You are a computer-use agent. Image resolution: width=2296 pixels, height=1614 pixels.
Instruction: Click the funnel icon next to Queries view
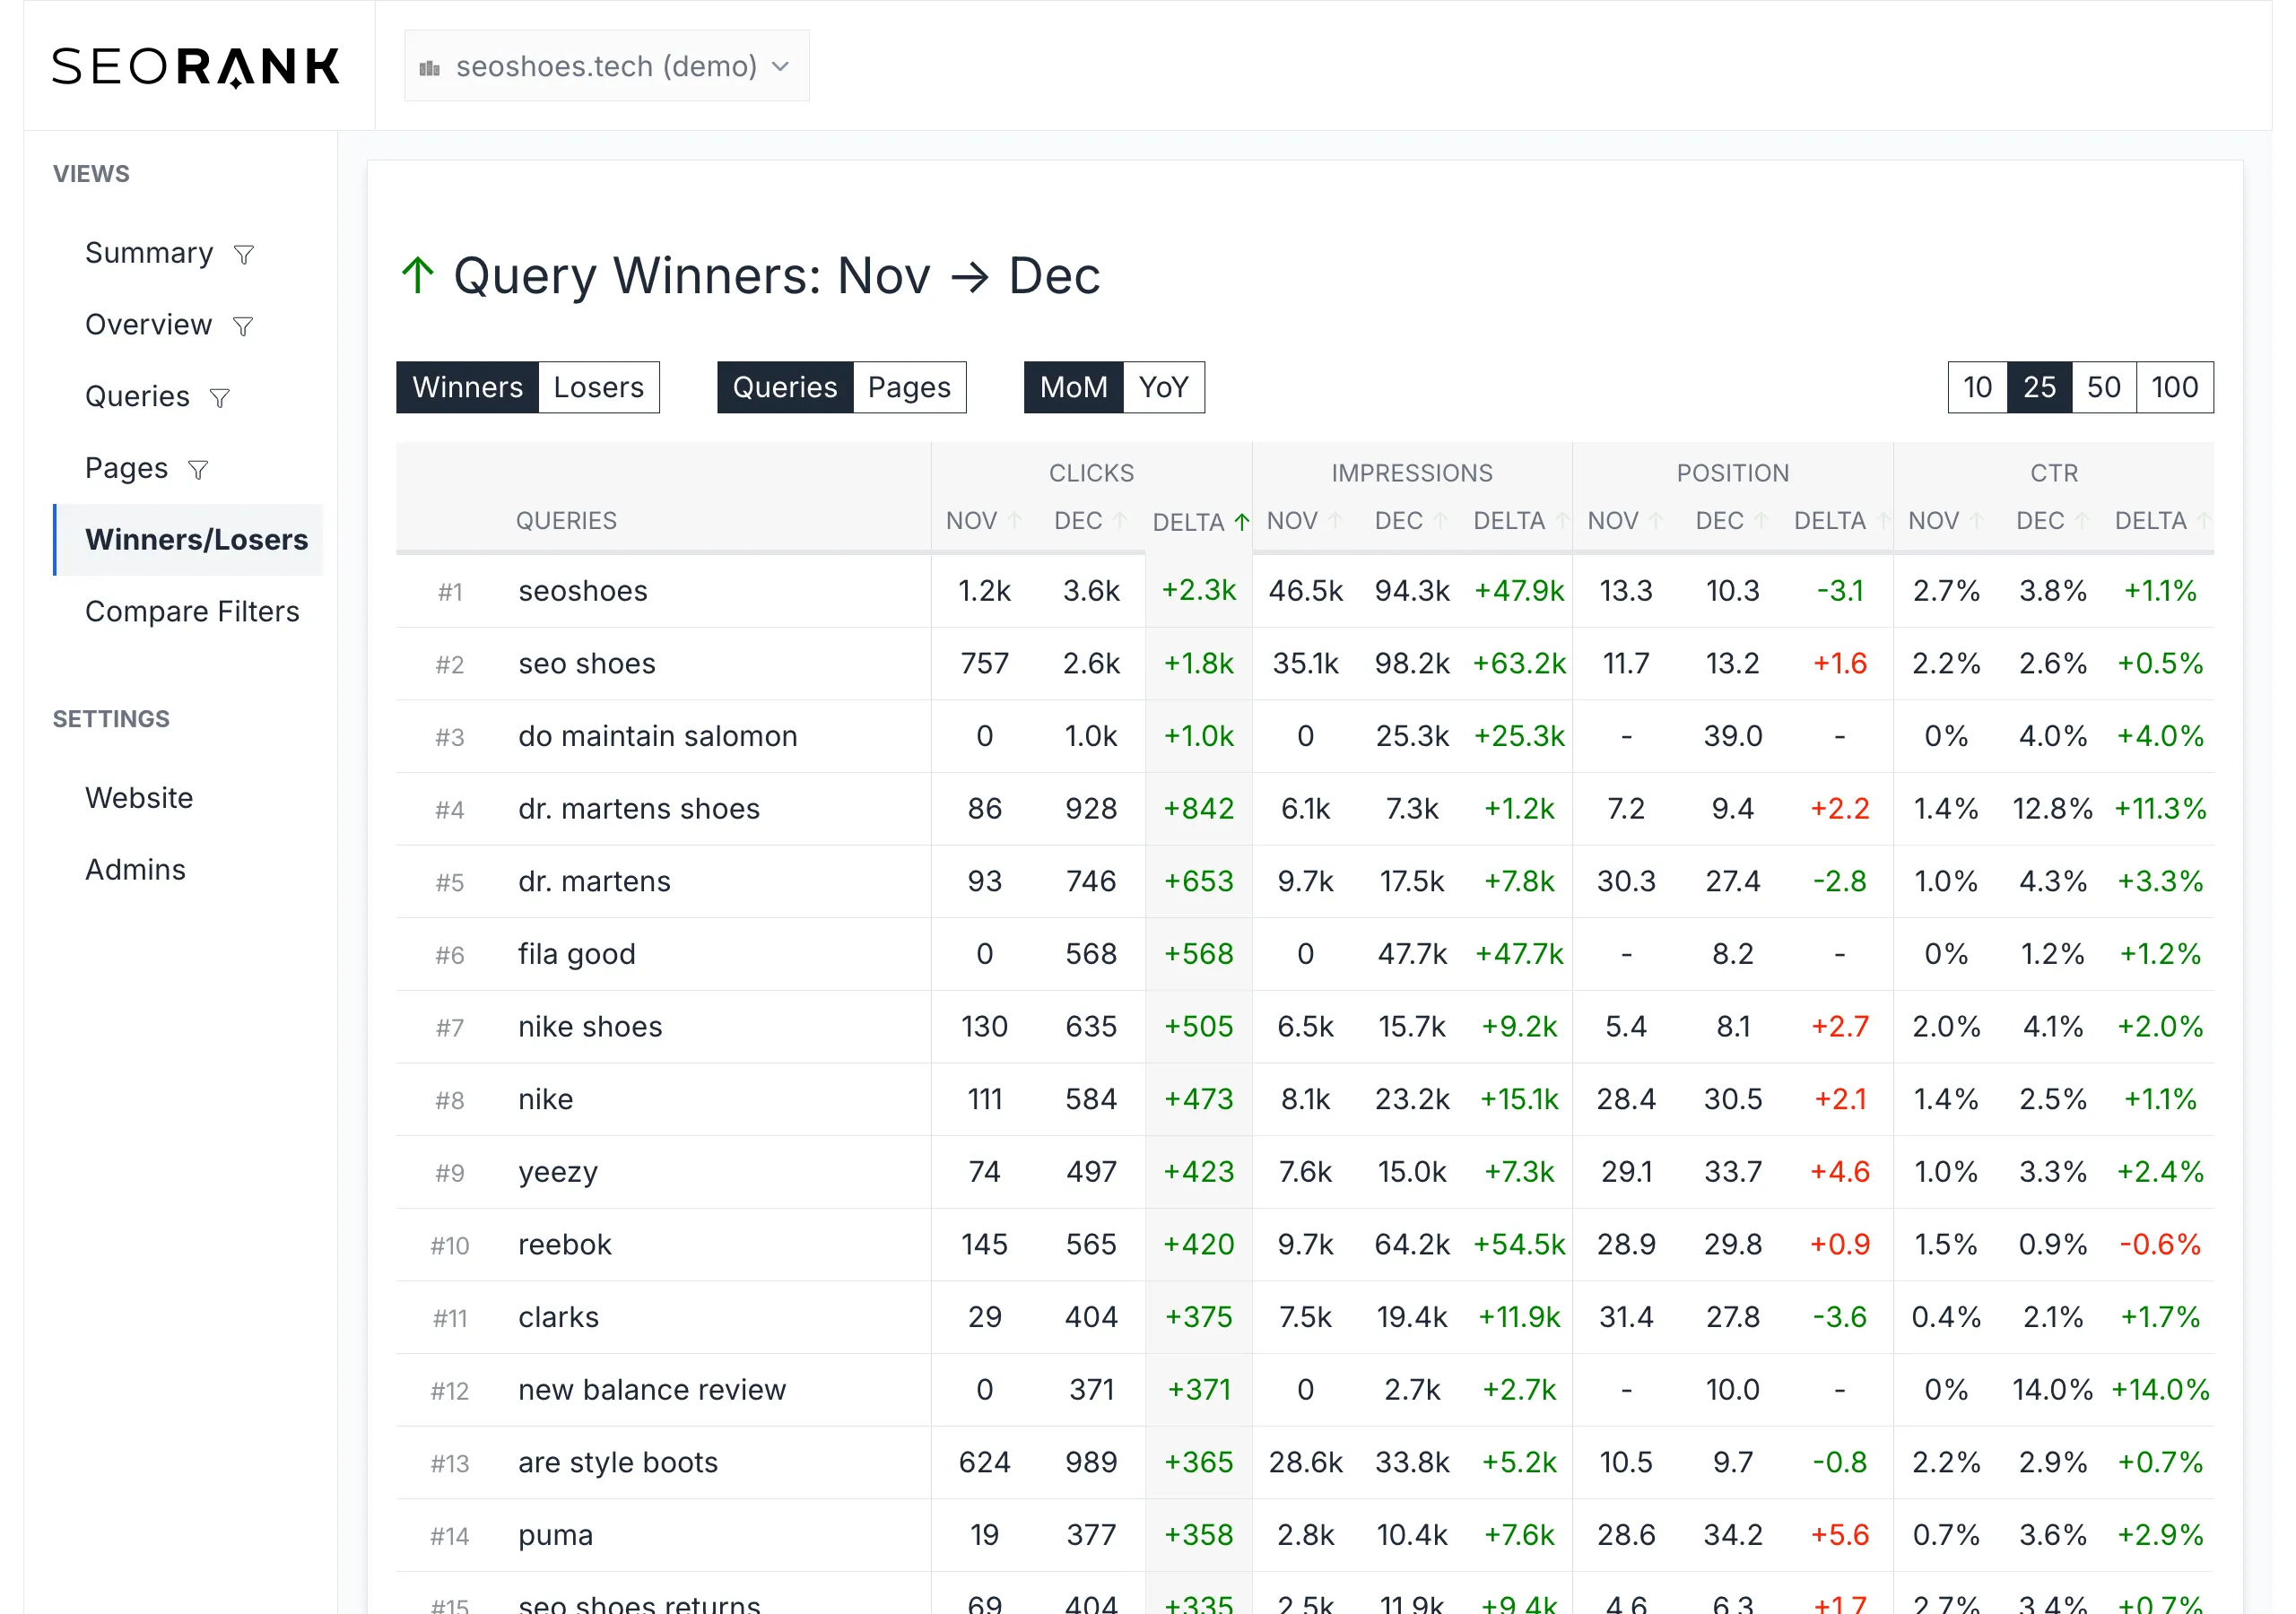coord(219,399)
